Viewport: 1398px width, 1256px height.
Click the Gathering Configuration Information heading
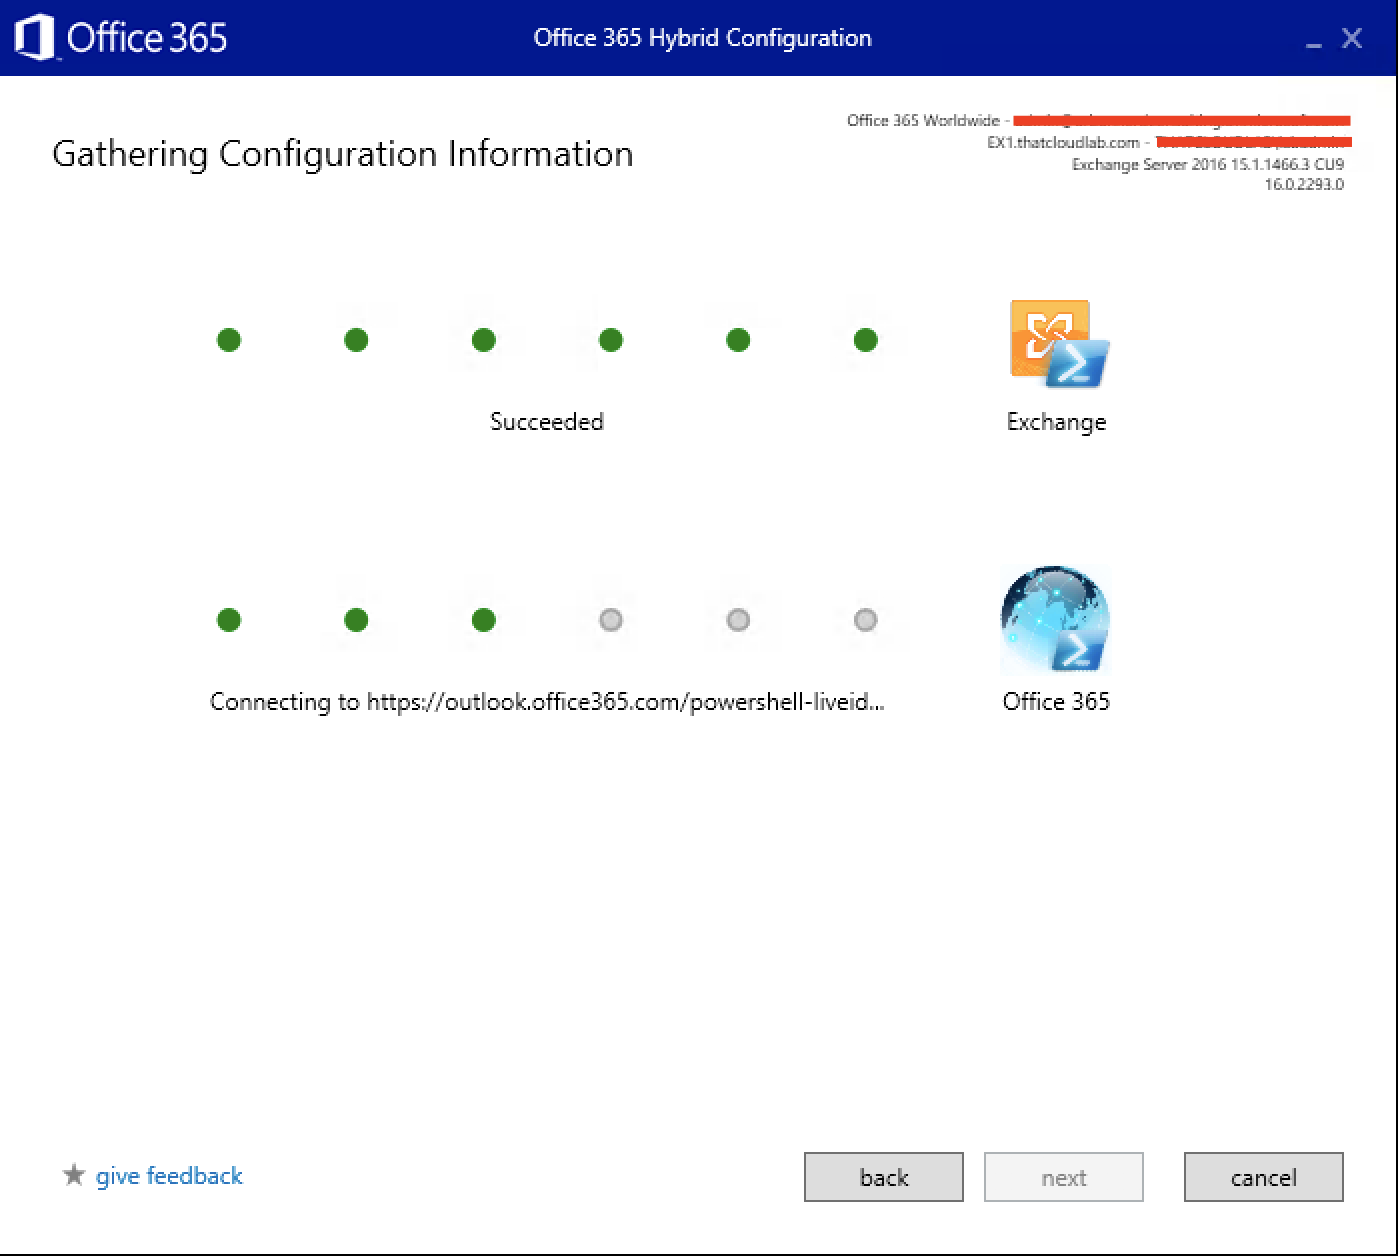tap(342, 154)
